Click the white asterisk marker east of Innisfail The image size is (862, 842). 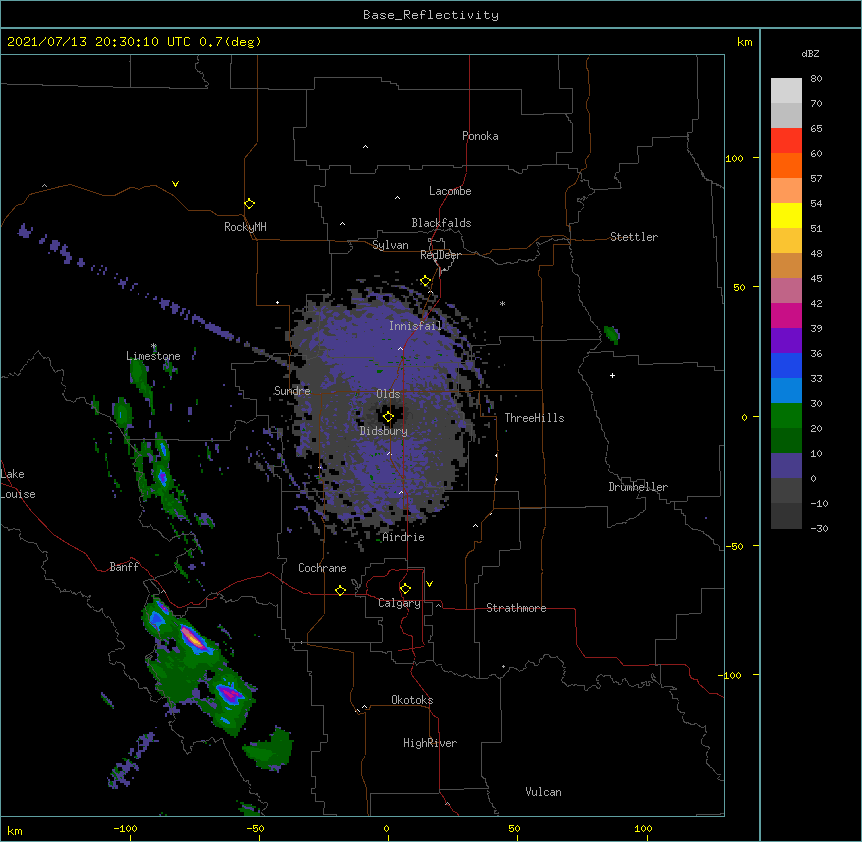[x=502, y=303]
